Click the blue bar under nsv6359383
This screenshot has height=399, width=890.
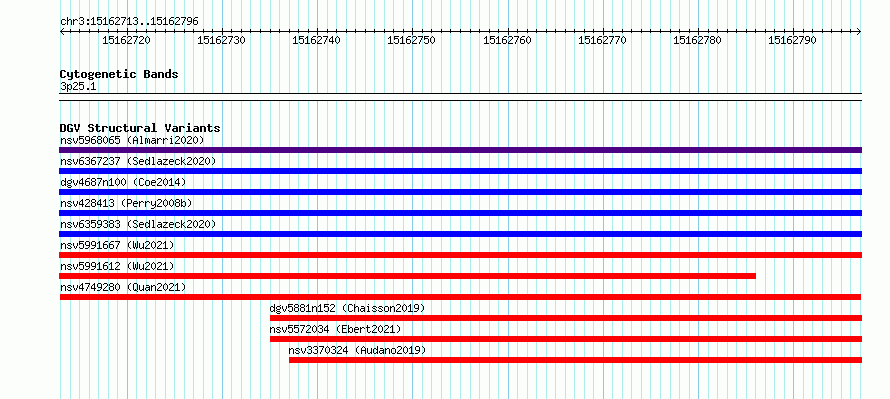coord(460,234)
